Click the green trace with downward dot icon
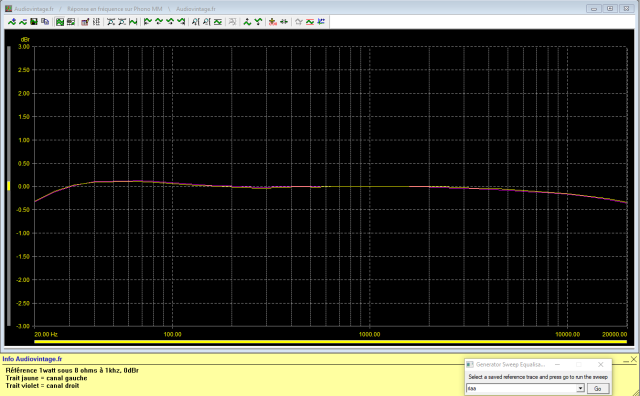 pos(247,22)
